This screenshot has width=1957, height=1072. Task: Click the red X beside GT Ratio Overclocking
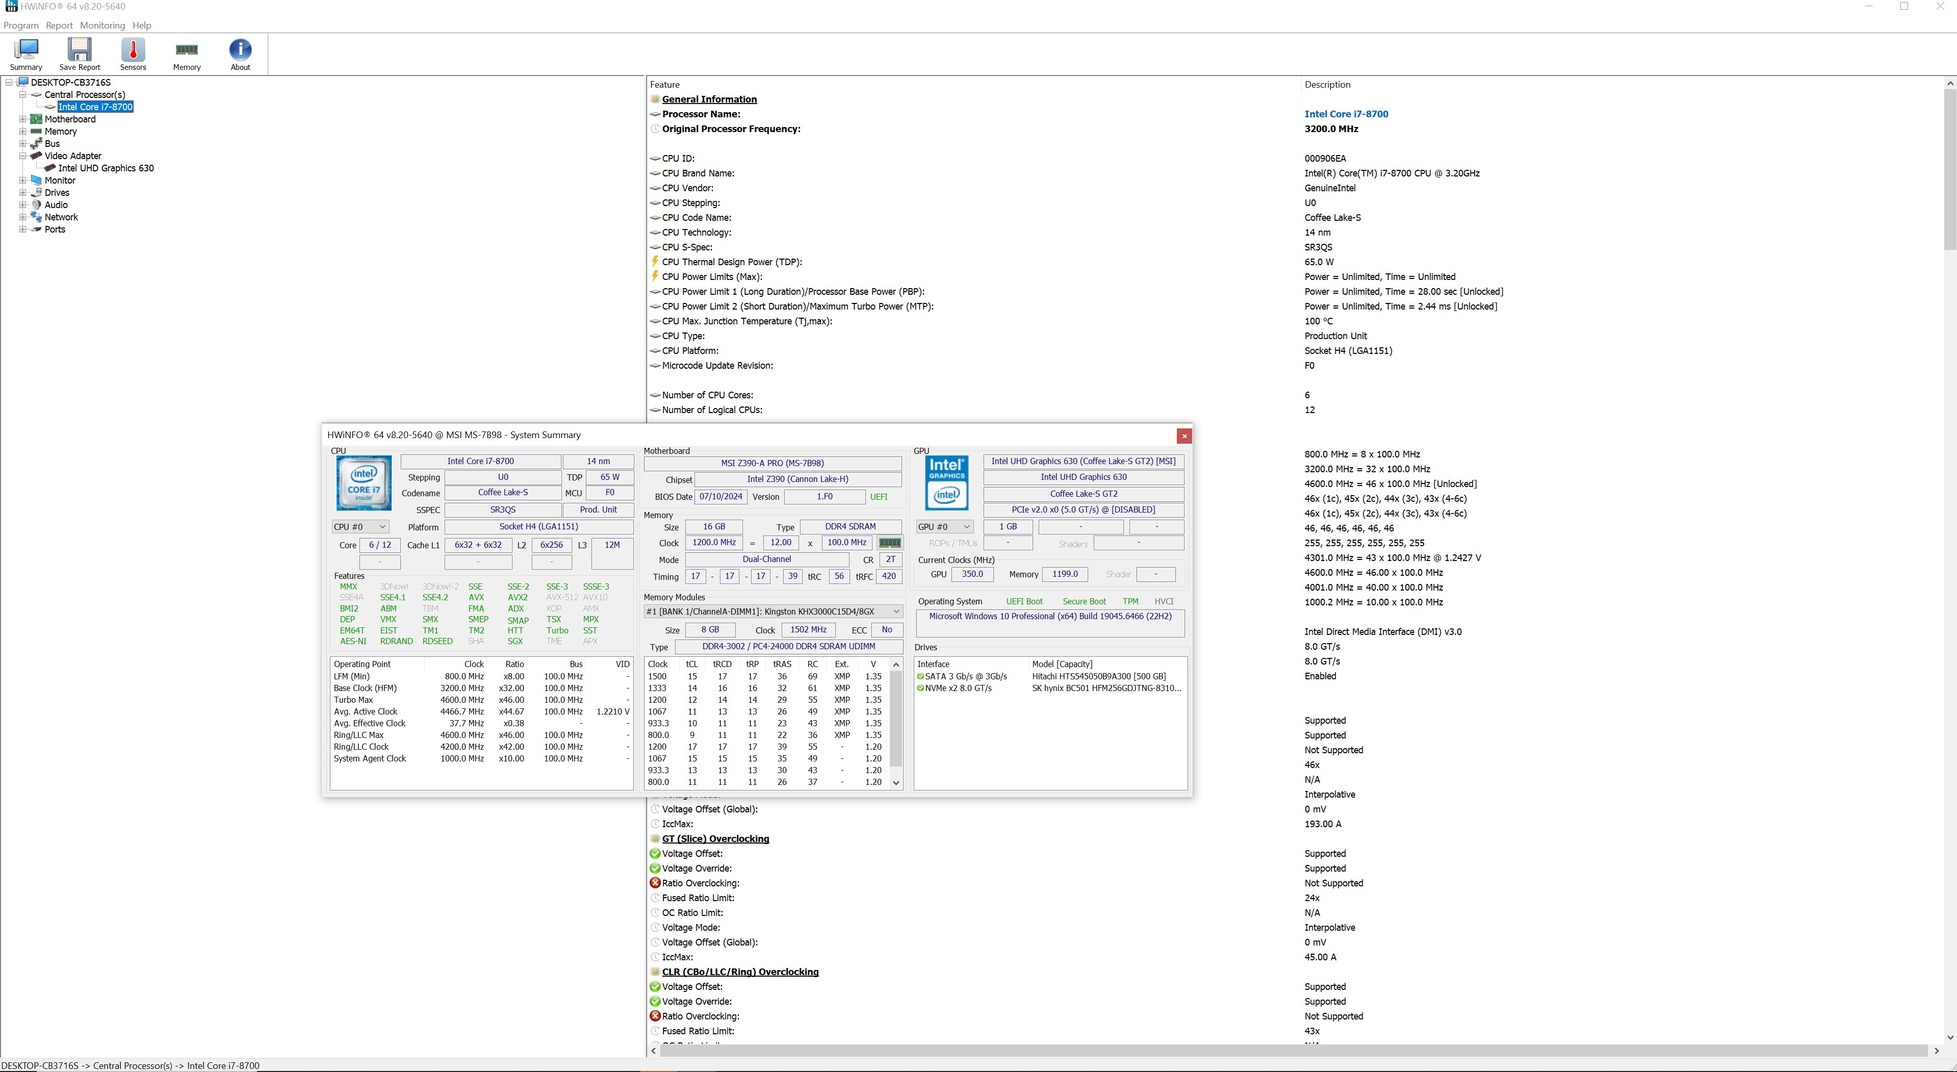click(x=655, y=883)
